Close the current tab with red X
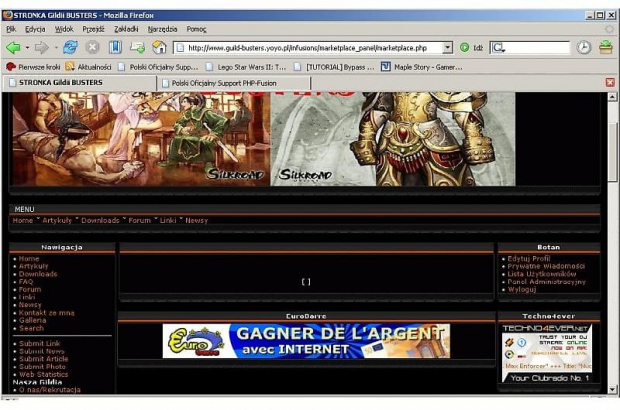Screen dimensions: 620x410 point(610,82)
